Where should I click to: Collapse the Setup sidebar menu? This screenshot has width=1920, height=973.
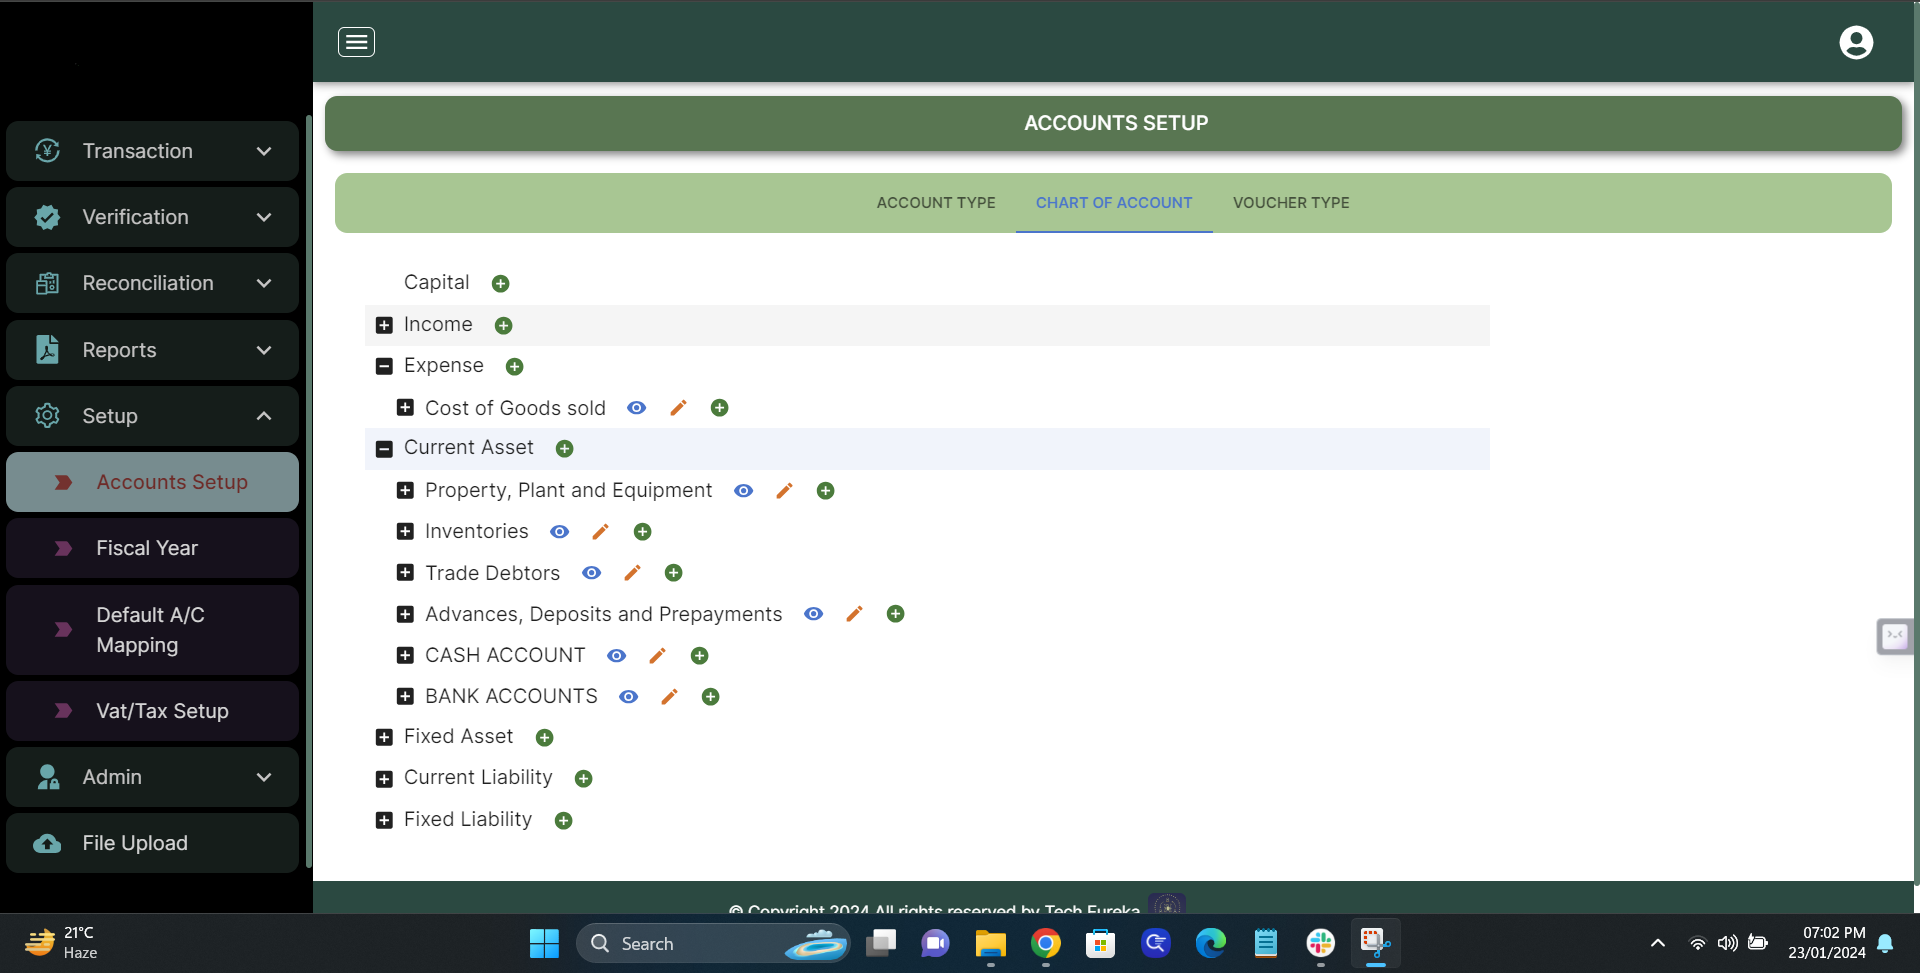click(153, 416)
